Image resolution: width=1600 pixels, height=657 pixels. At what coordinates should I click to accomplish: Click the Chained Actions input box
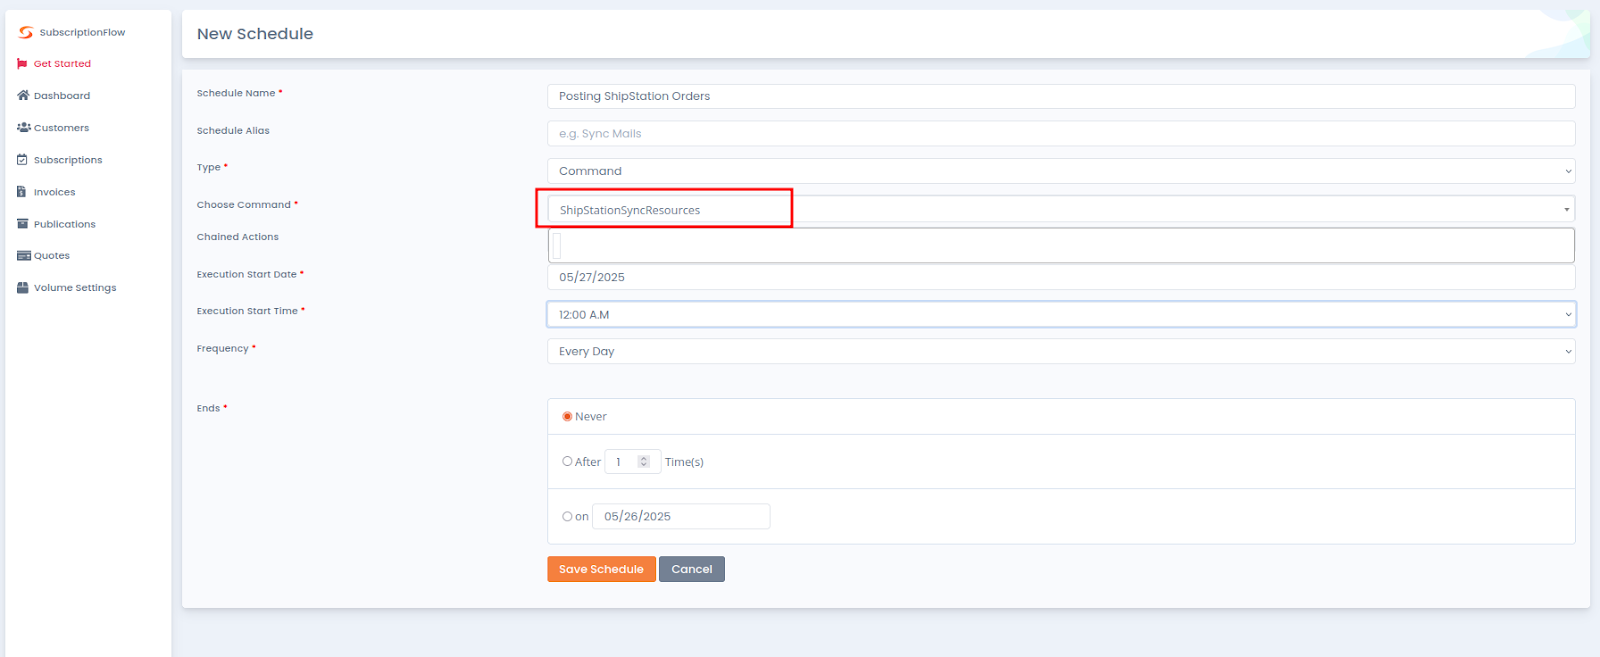click(x=1061, y=245)
